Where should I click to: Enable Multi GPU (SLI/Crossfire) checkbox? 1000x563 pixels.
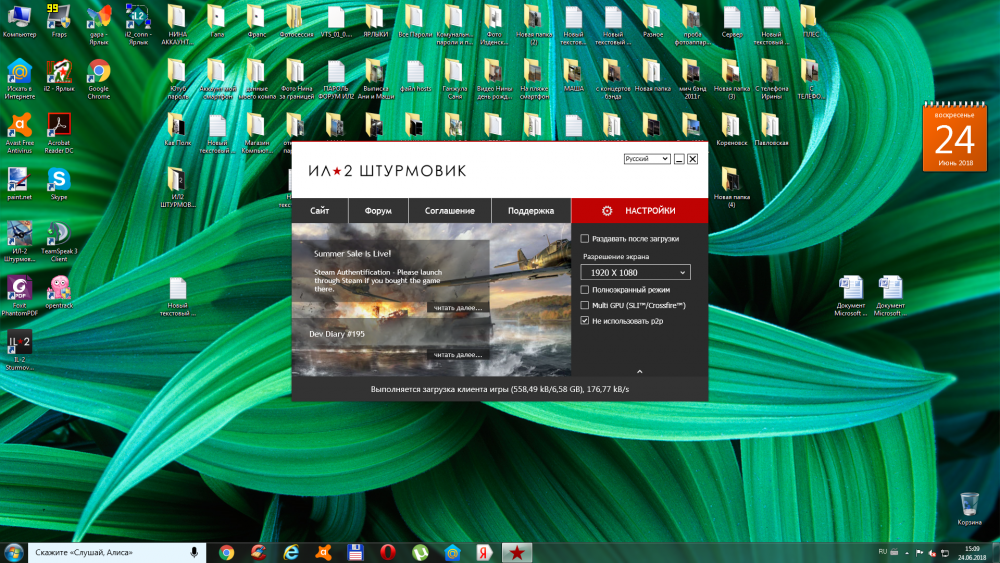585,305
